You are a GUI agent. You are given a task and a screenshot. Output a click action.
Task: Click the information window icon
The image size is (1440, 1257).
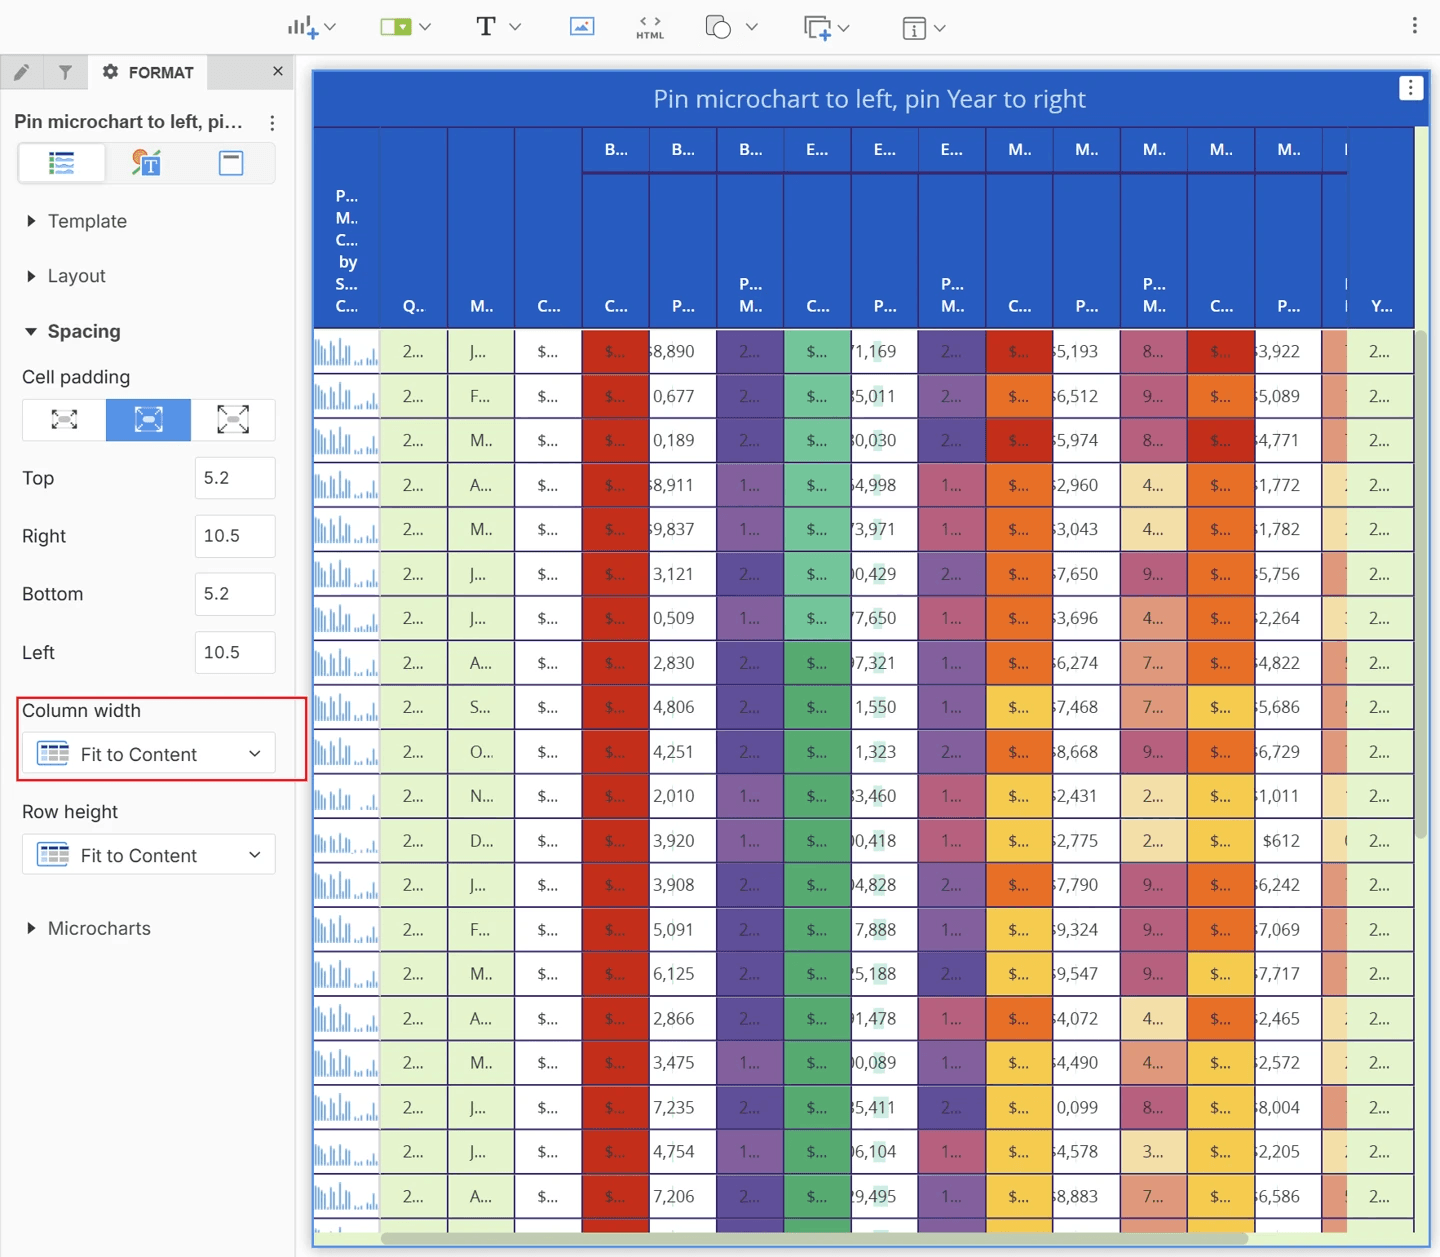pos(914,28)
